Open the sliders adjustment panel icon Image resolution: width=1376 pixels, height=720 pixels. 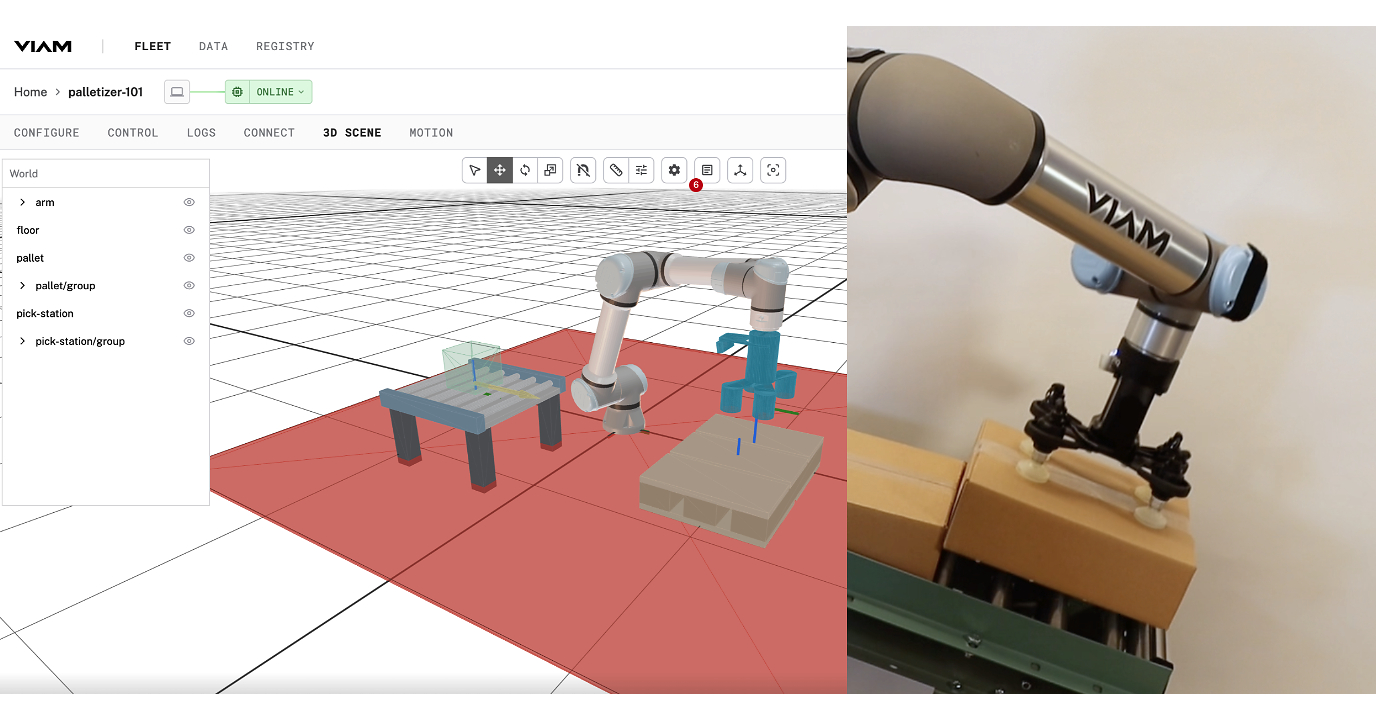point(641,170)
